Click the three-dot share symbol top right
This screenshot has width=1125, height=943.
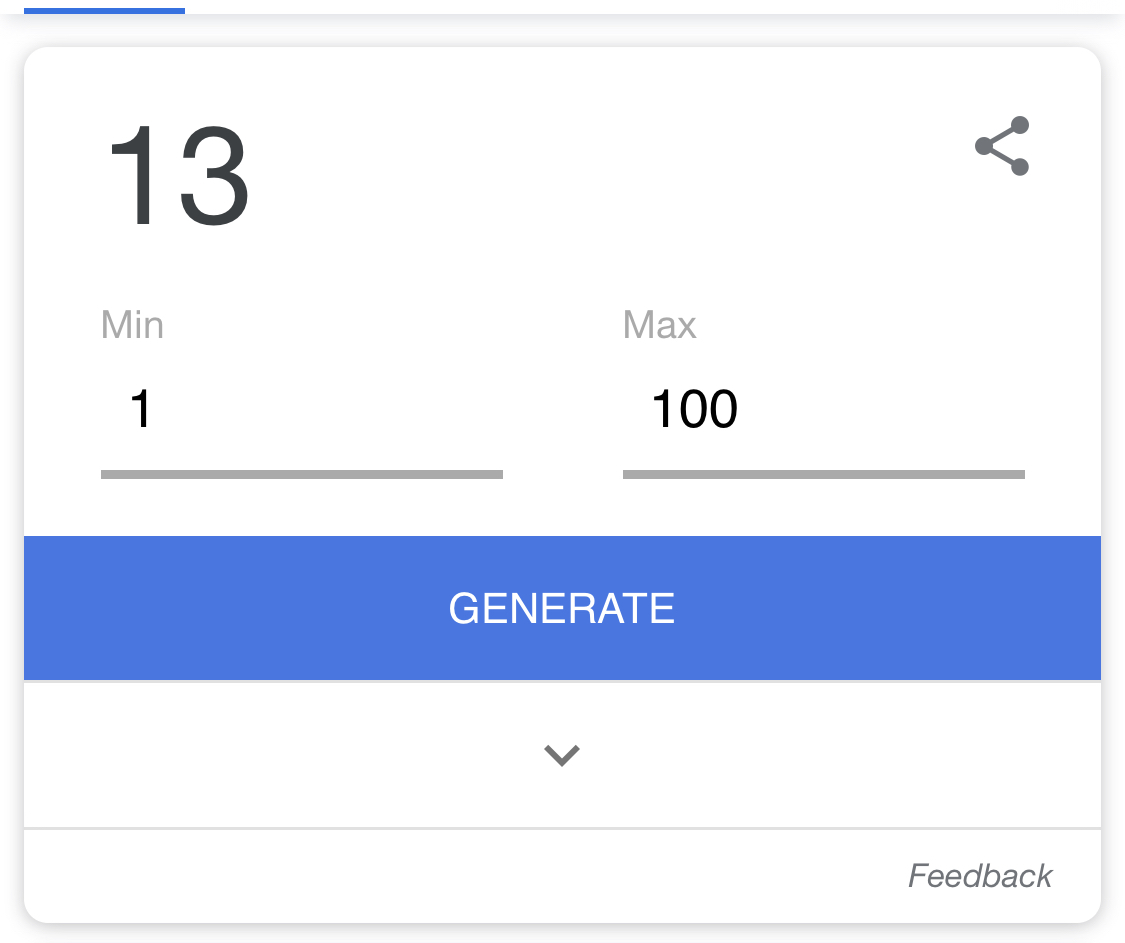(x=1002, y=146)
